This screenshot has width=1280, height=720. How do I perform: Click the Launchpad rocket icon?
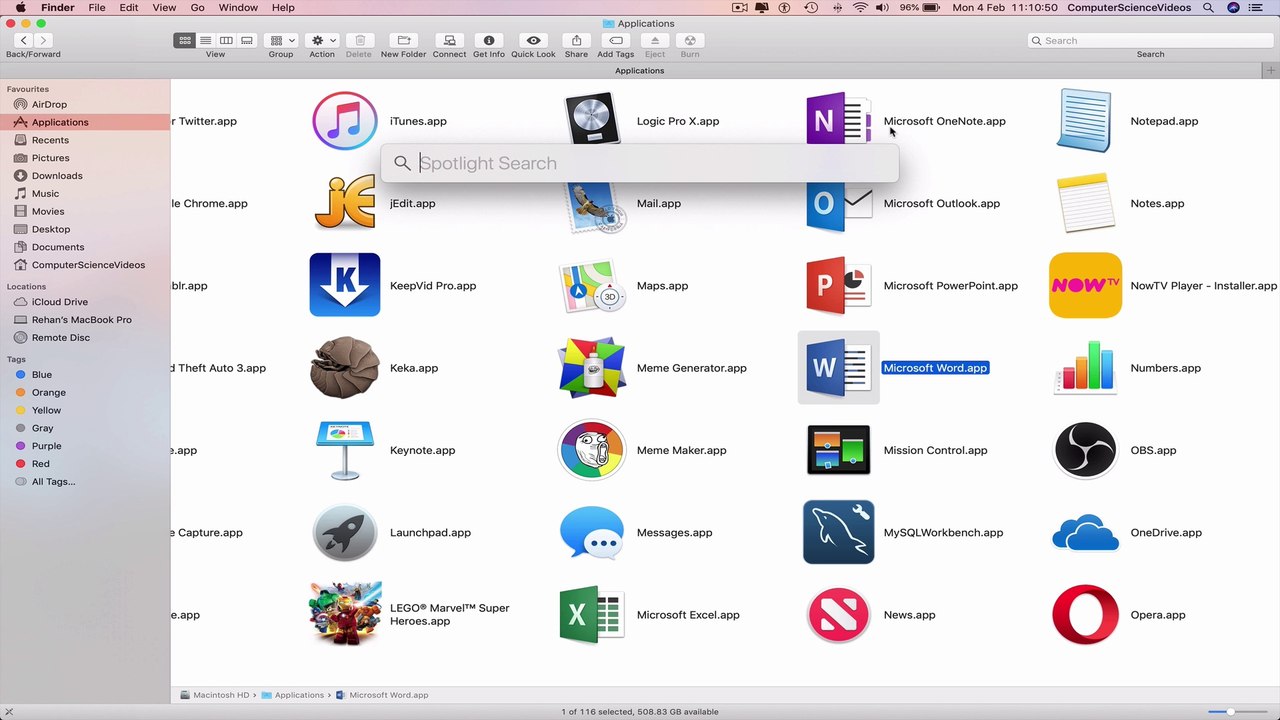[x=345, y=532]
